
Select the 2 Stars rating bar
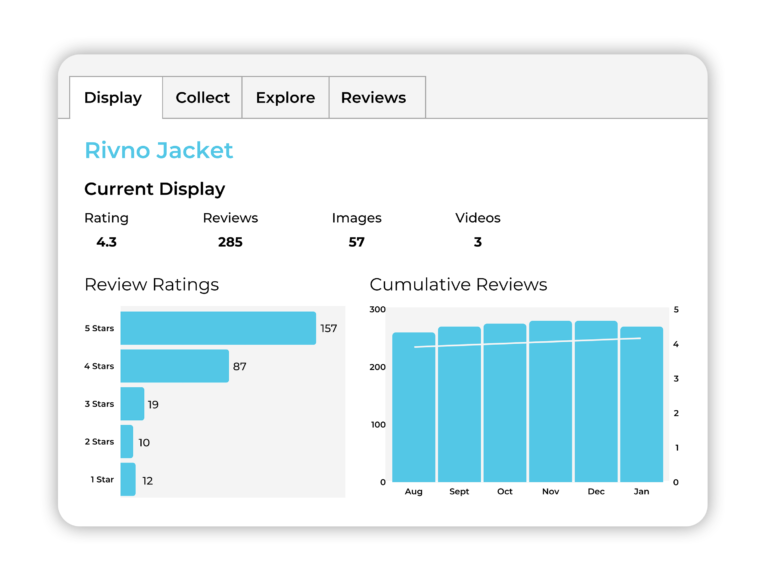pyautogui.click(x=127, y=442)
